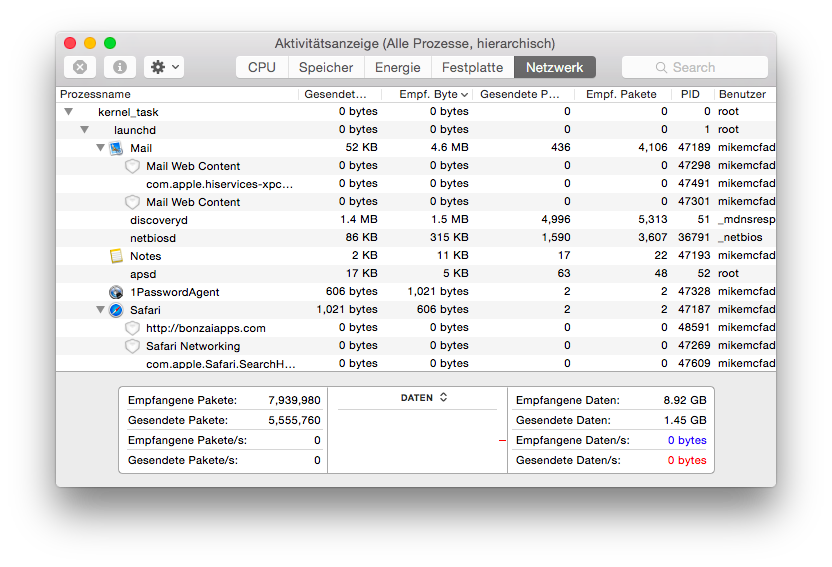Click the green zoom window button
This screenshot has width=832, height=567.
[110, 43]
